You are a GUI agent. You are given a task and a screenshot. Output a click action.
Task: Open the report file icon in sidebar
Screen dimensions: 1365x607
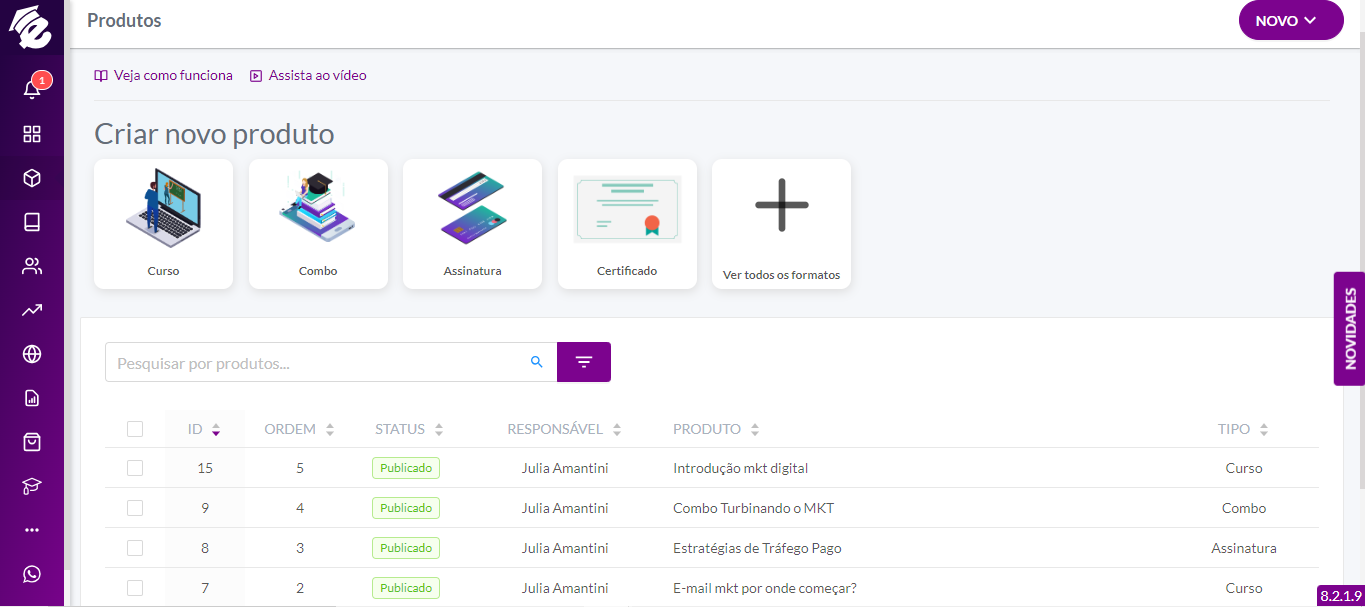click(x=32, y=398)
